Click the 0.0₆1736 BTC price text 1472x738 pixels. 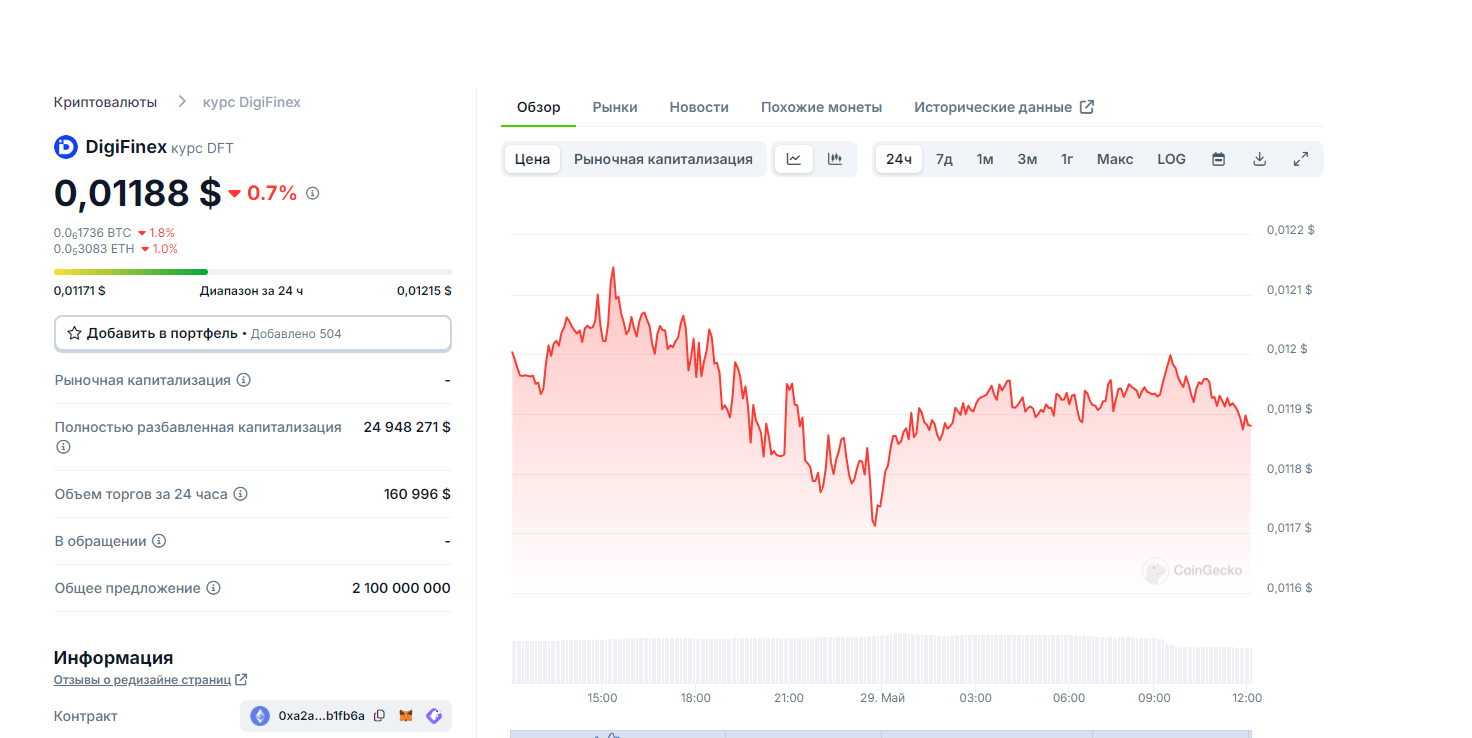(x=93, y=233)
